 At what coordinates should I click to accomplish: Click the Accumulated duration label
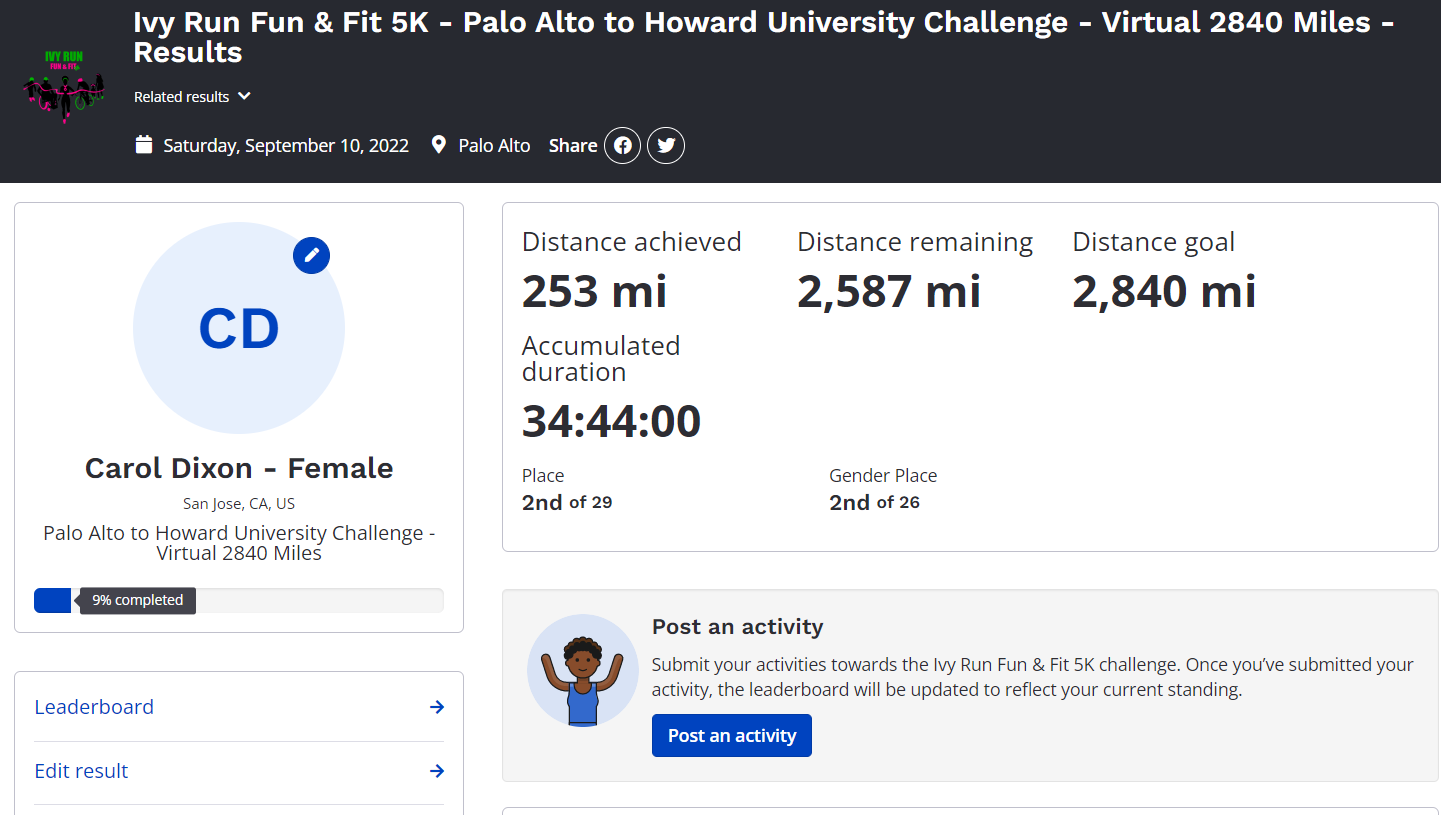coord(601,359)
